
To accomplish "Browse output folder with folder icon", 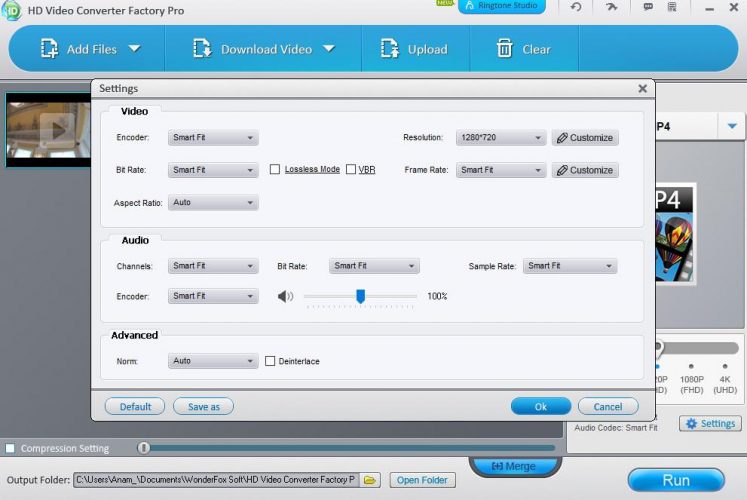I will tap(370, 480).
